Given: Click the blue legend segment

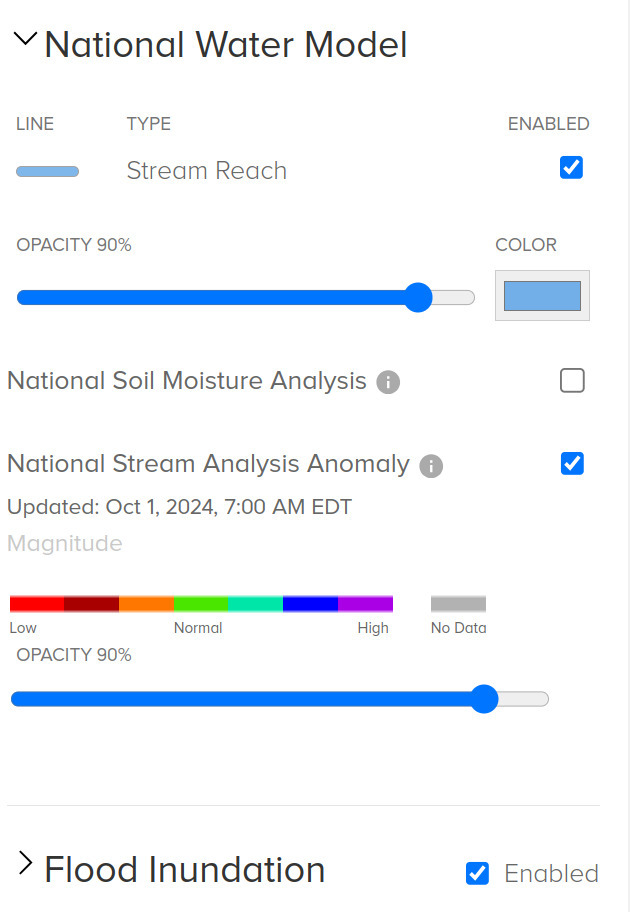Looking at the screenshot, I should (310, 603).
